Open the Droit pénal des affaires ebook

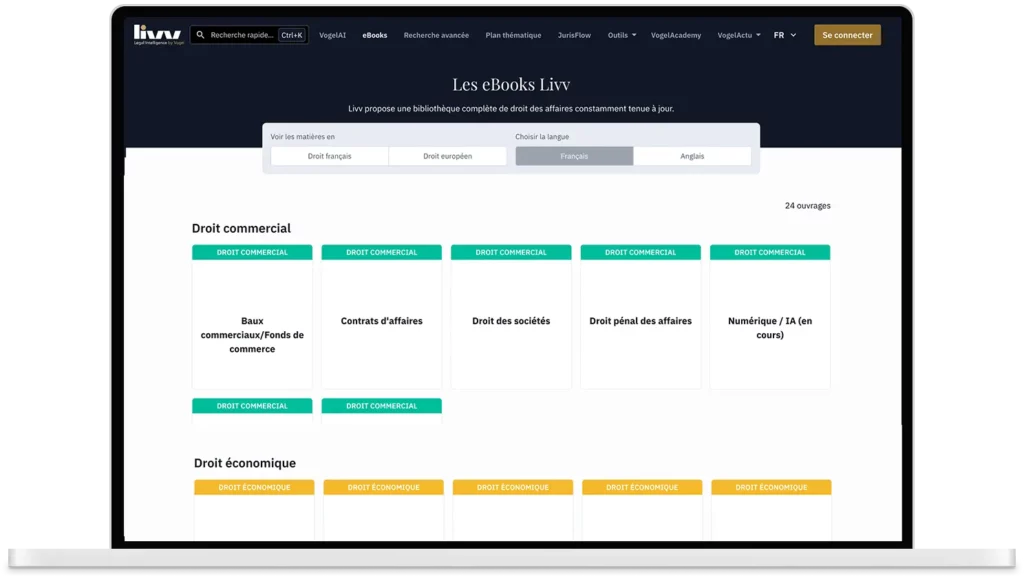coord(640,321)
